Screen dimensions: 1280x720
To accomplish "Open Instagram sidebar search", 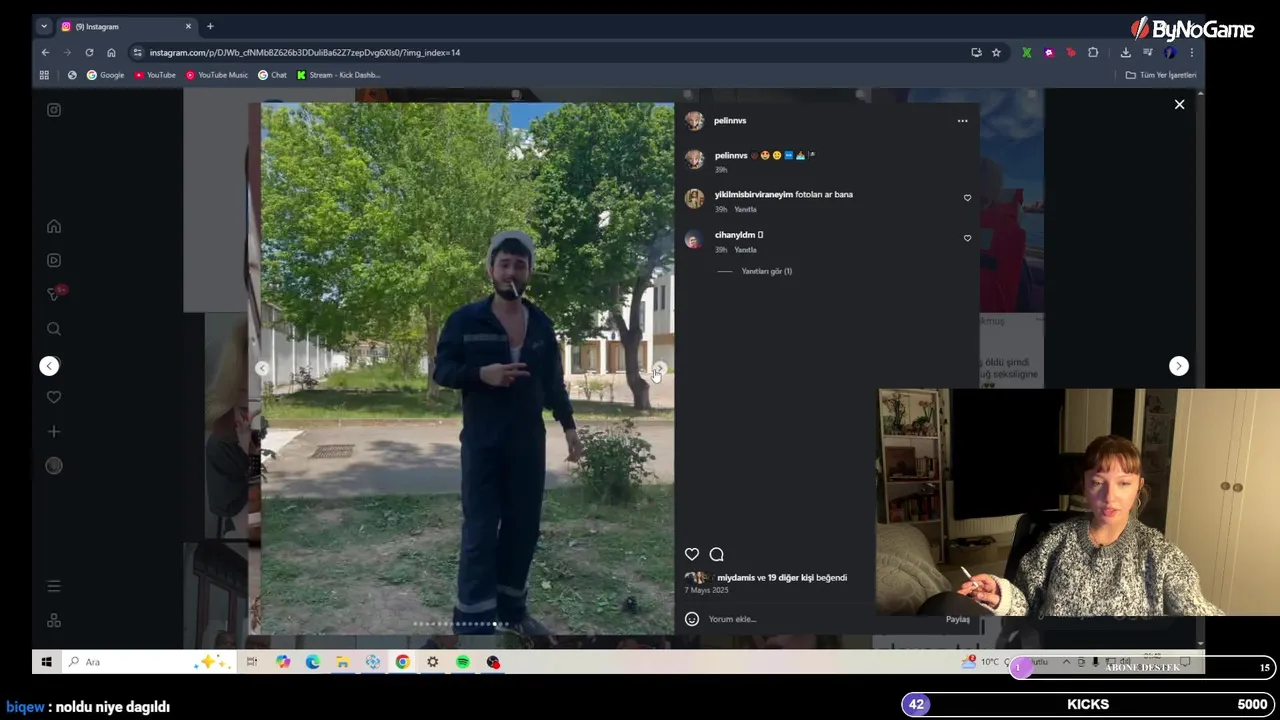I will point(54,329).
